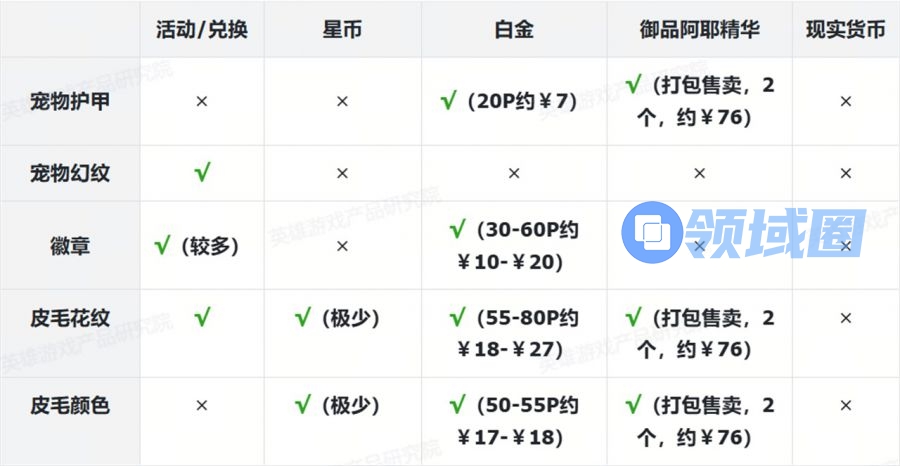Click the green checkmark in 宠物幻纹 row

point(202,173)
